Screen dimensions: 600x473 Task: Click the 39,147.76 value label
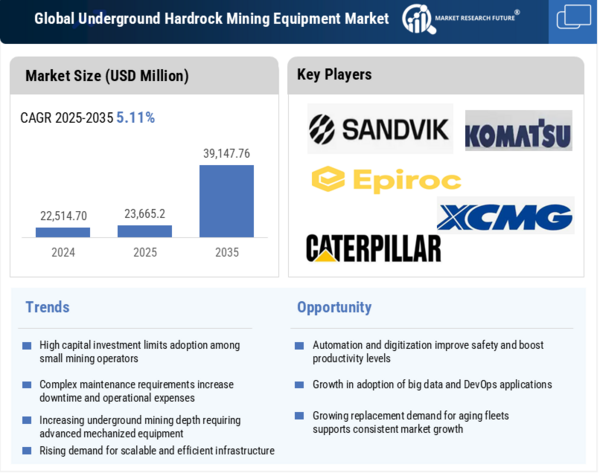226,153
